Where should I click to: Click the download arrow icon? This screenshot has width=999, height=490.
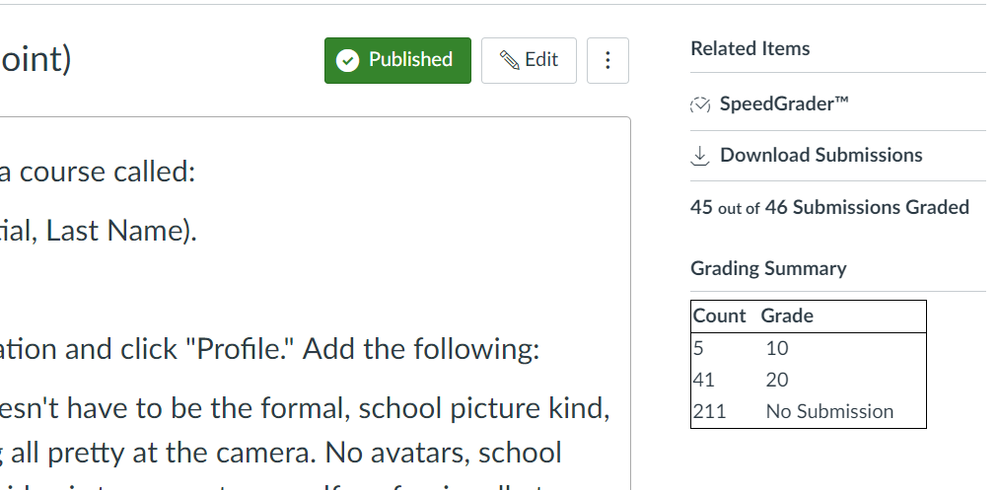click(700, 155)
